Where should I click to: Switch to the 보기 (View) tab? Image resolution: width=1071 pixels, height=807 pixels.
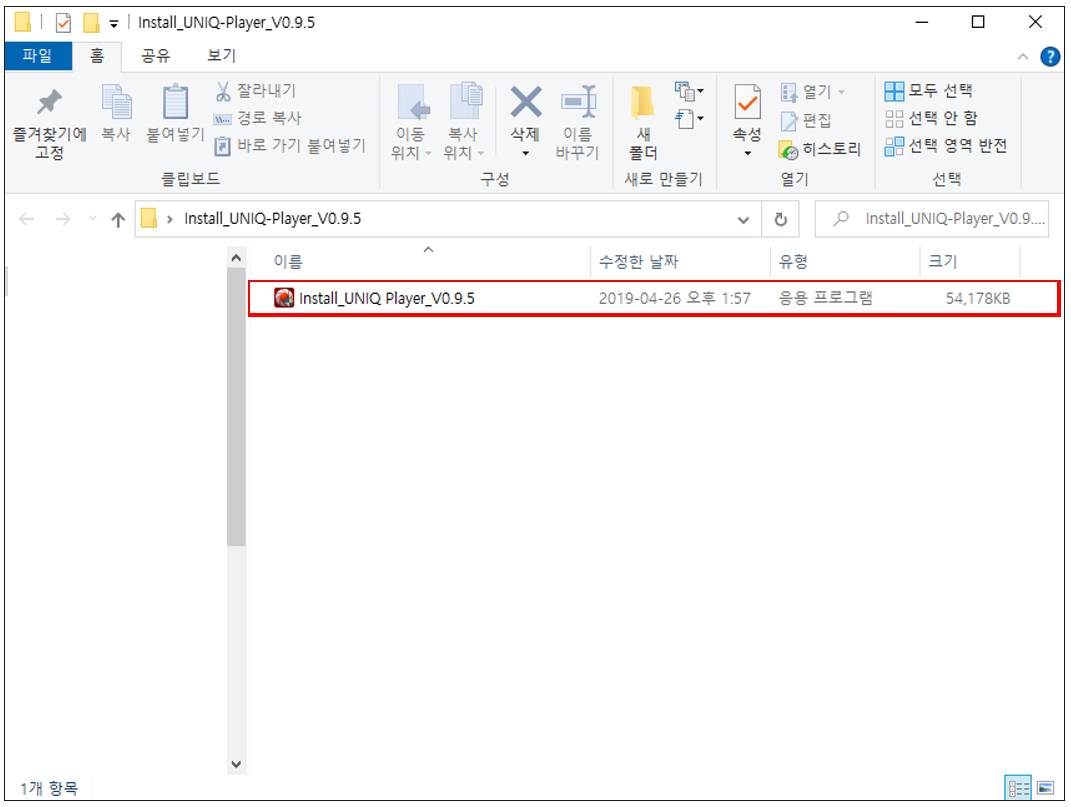tap(221, 55)
